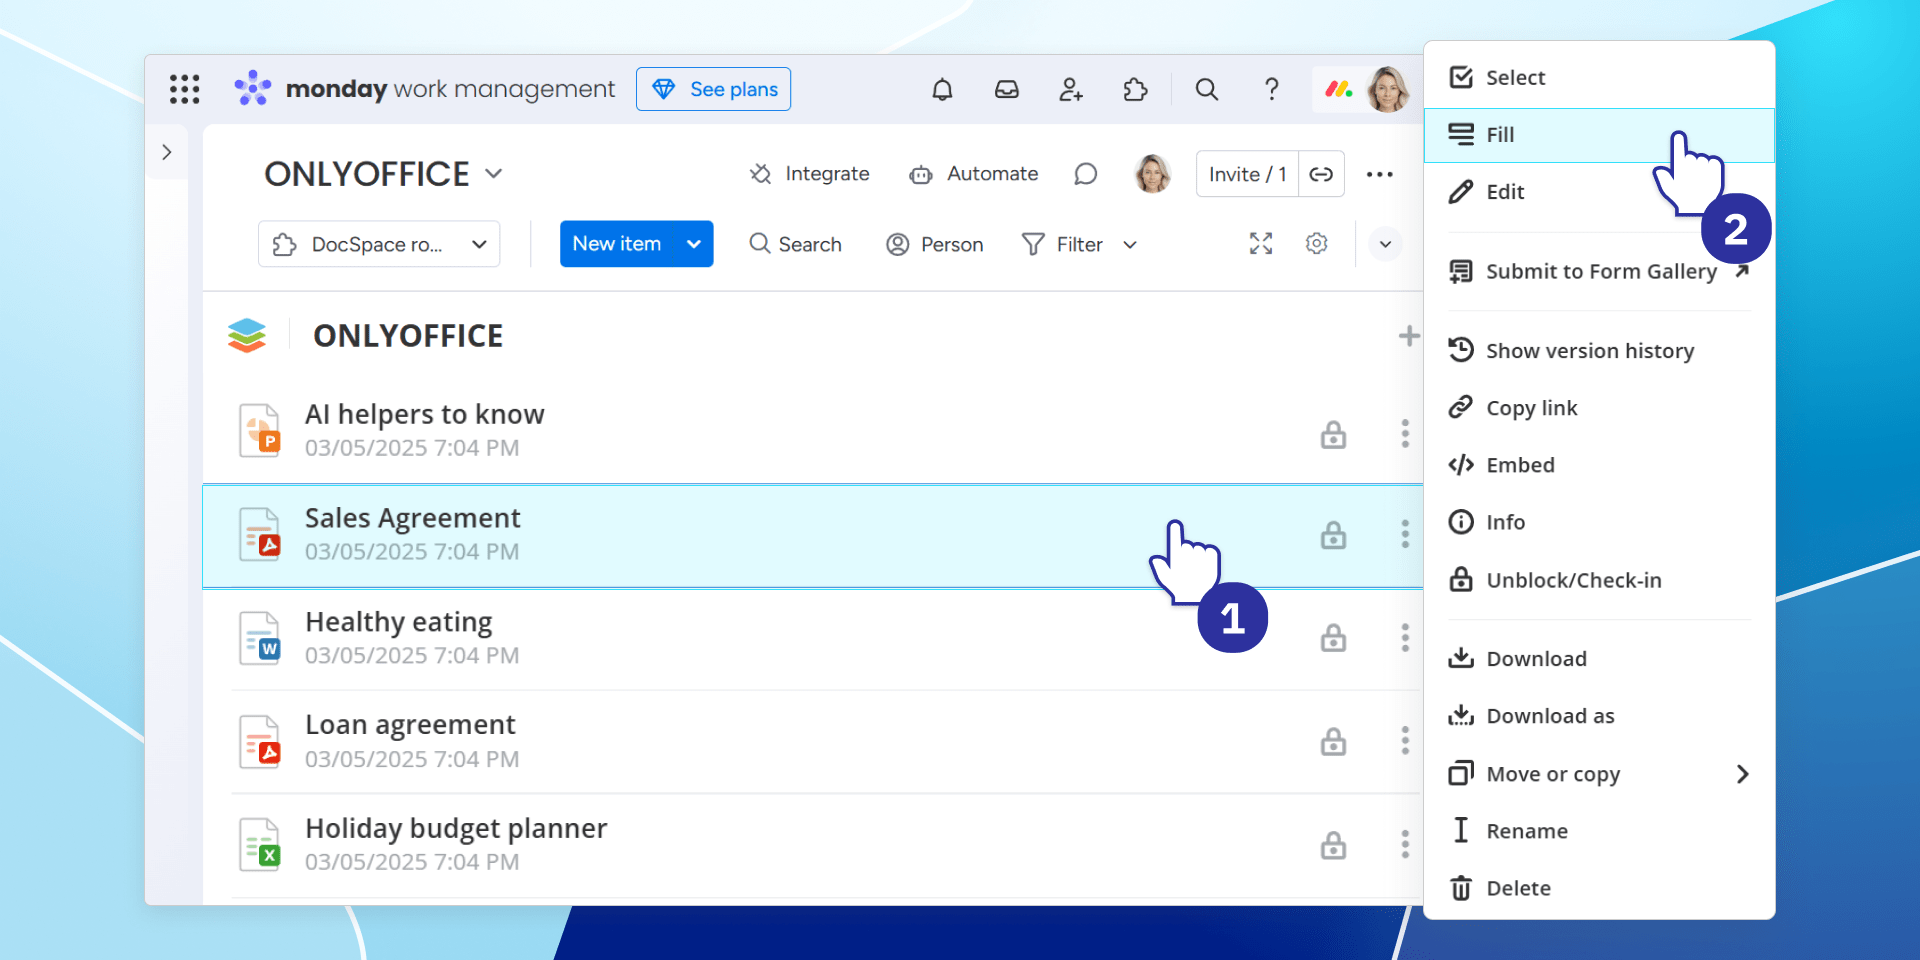This screenshot has width=1920, height=960.
Task: Click the lock icon for Healthy eating
Action: click(1333, 637)
